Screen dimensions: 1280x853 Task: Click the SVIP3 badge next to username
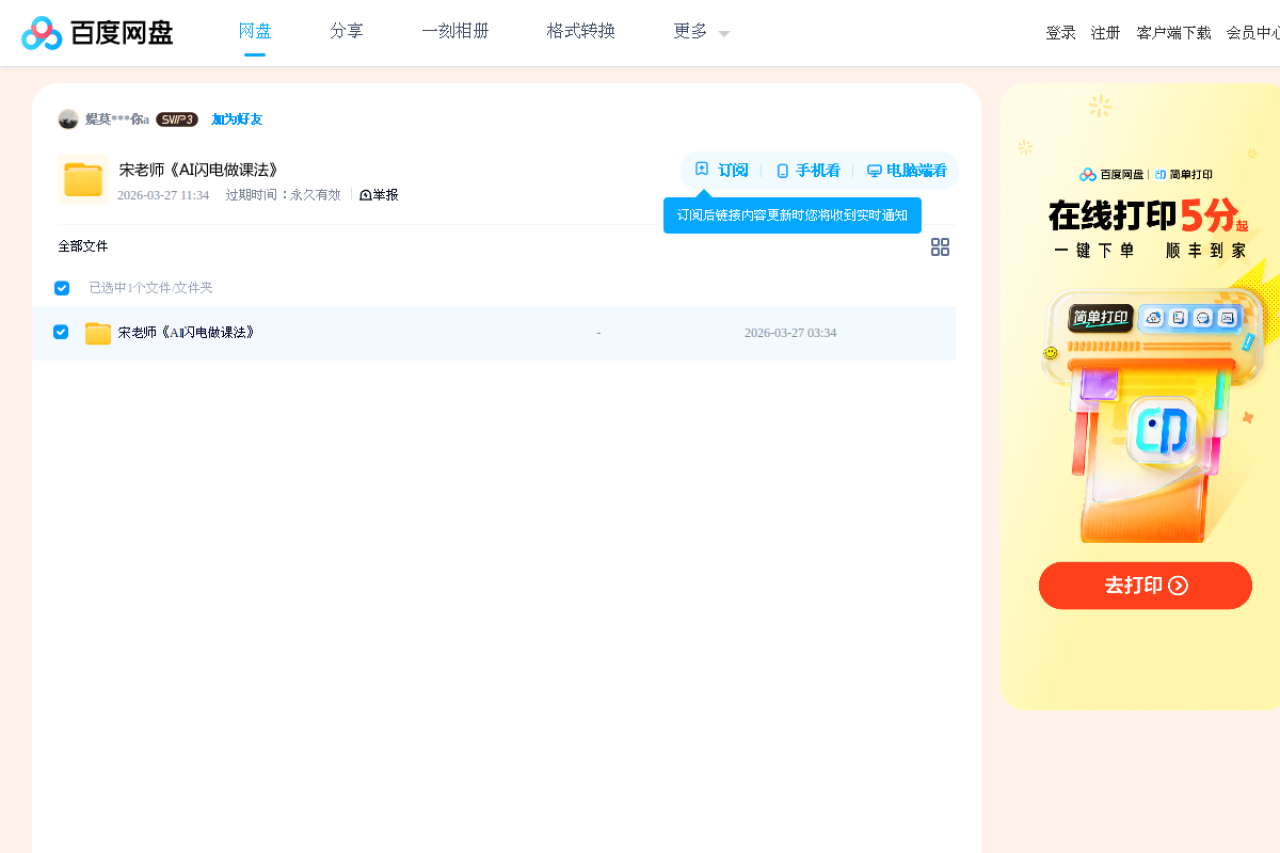pyautogui.click(x=176, y=119)
